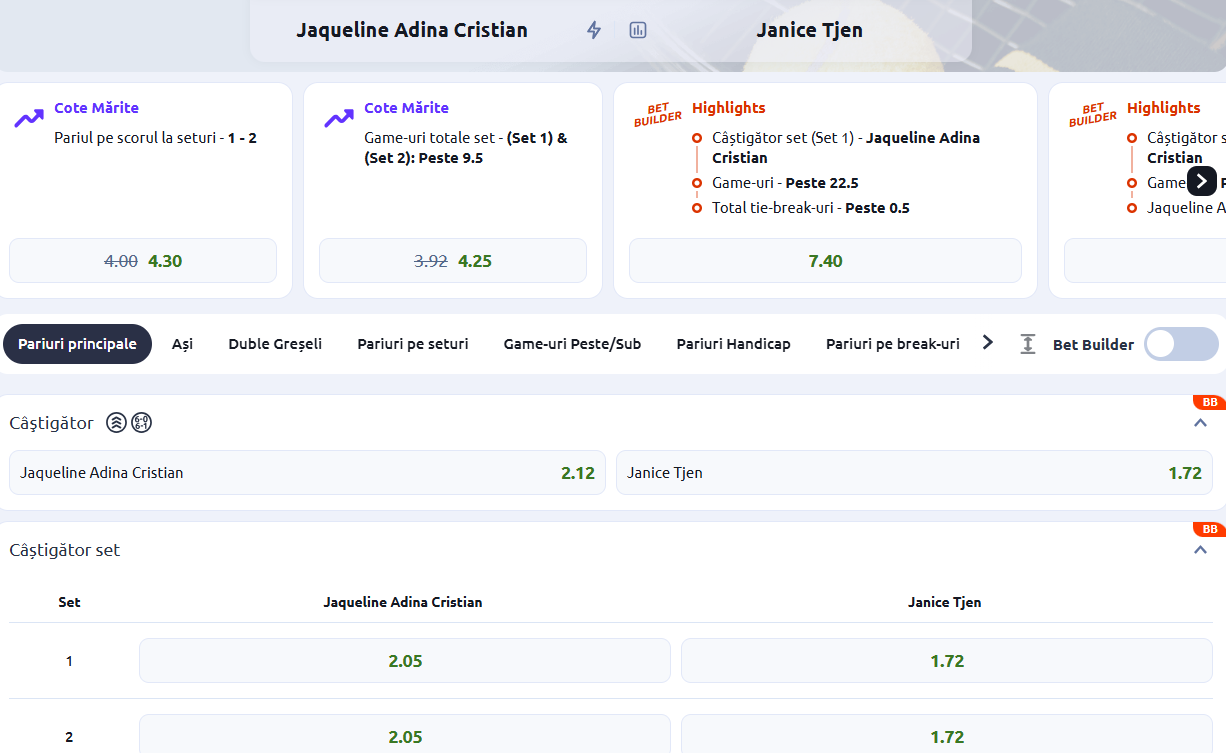Open the Game-uri Peste/Sub category
The image size is (1226, 753).
point(572,343)
